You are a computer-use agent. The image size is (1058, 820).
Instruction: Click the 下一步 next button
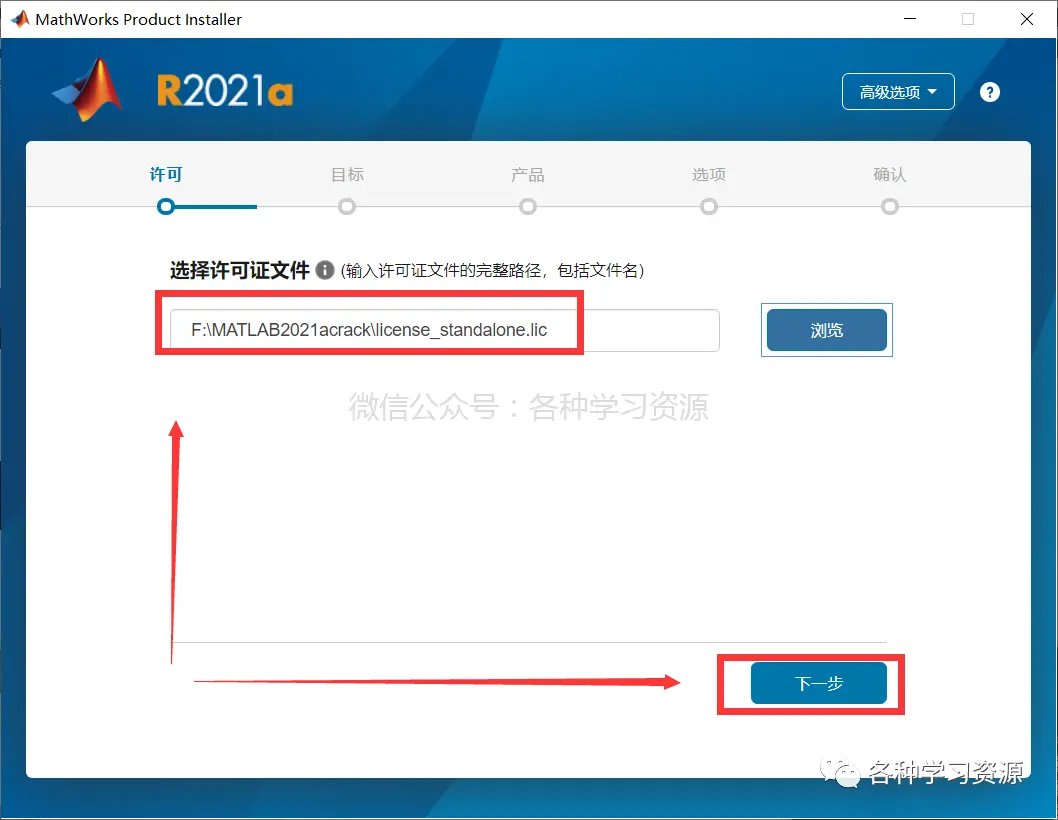(x=818, y=683)
